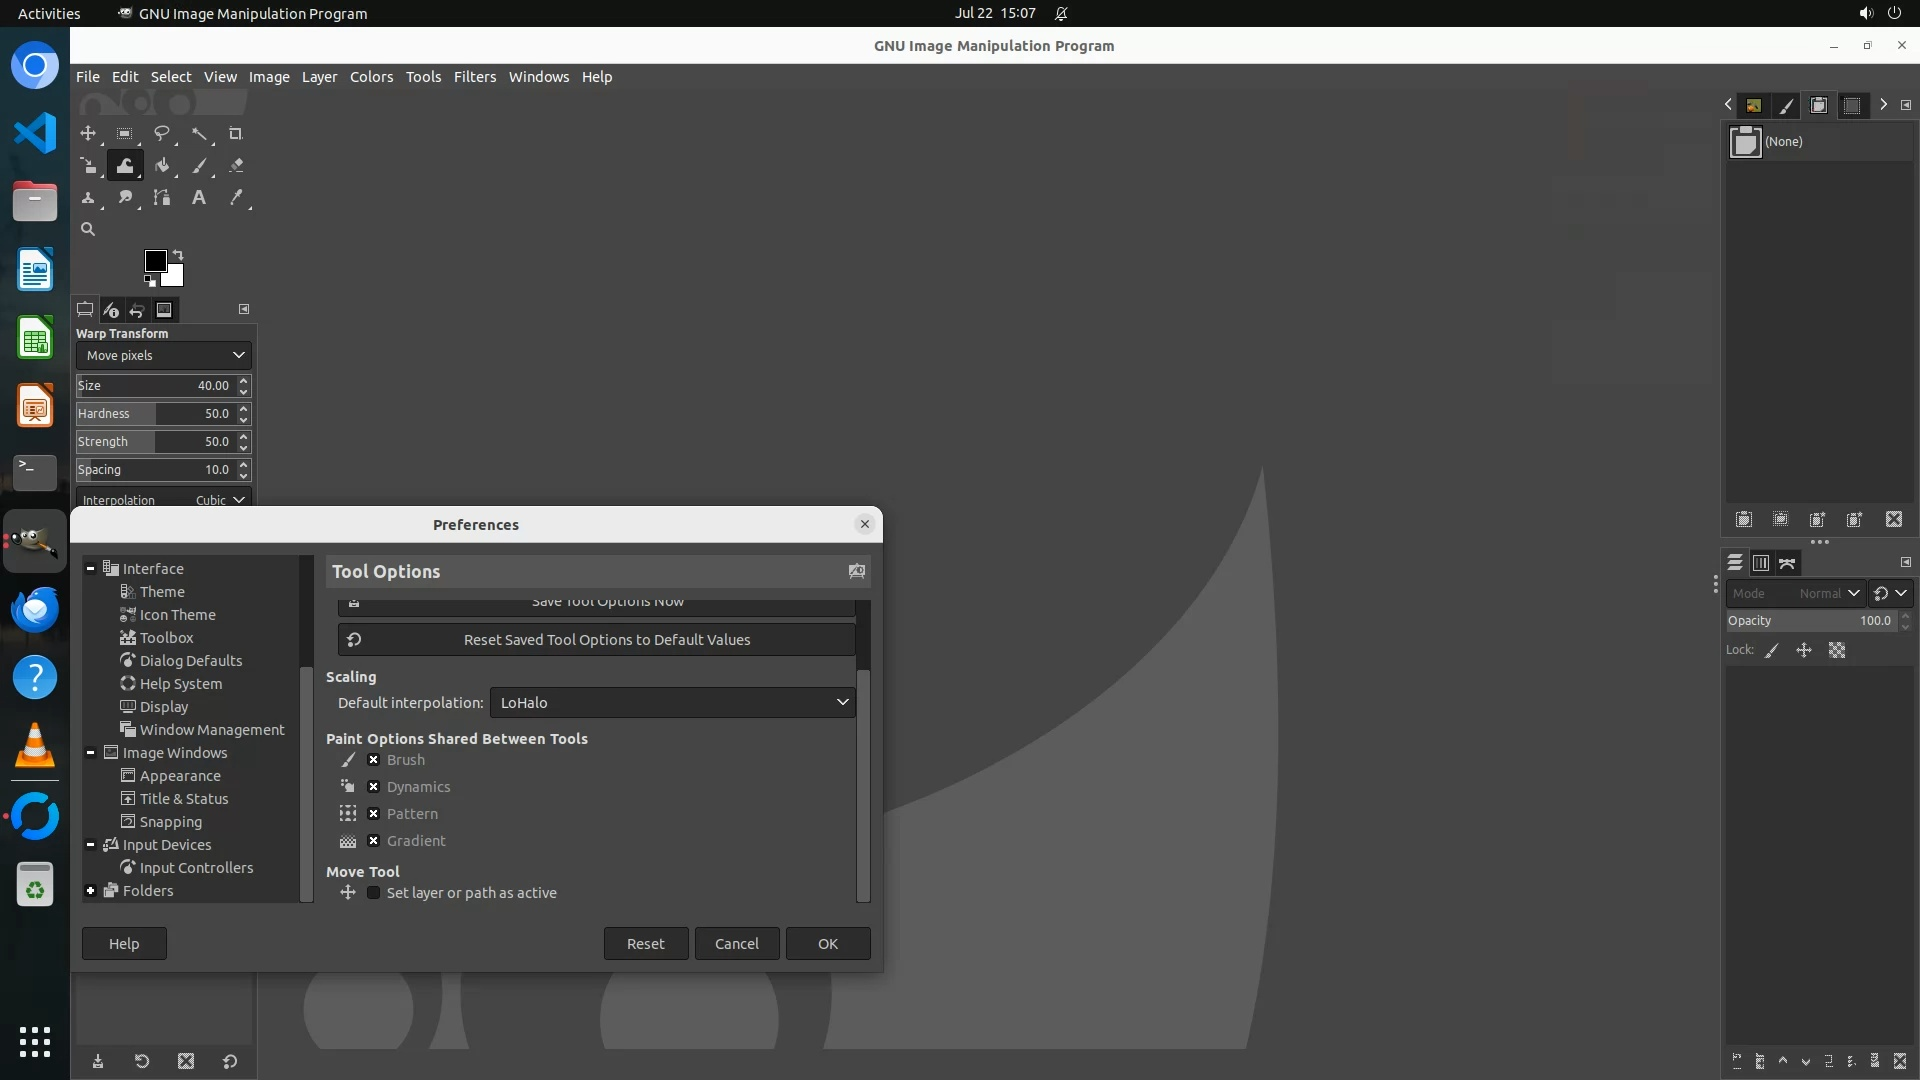Select the Zoom magnifier tool

(88, 230)
